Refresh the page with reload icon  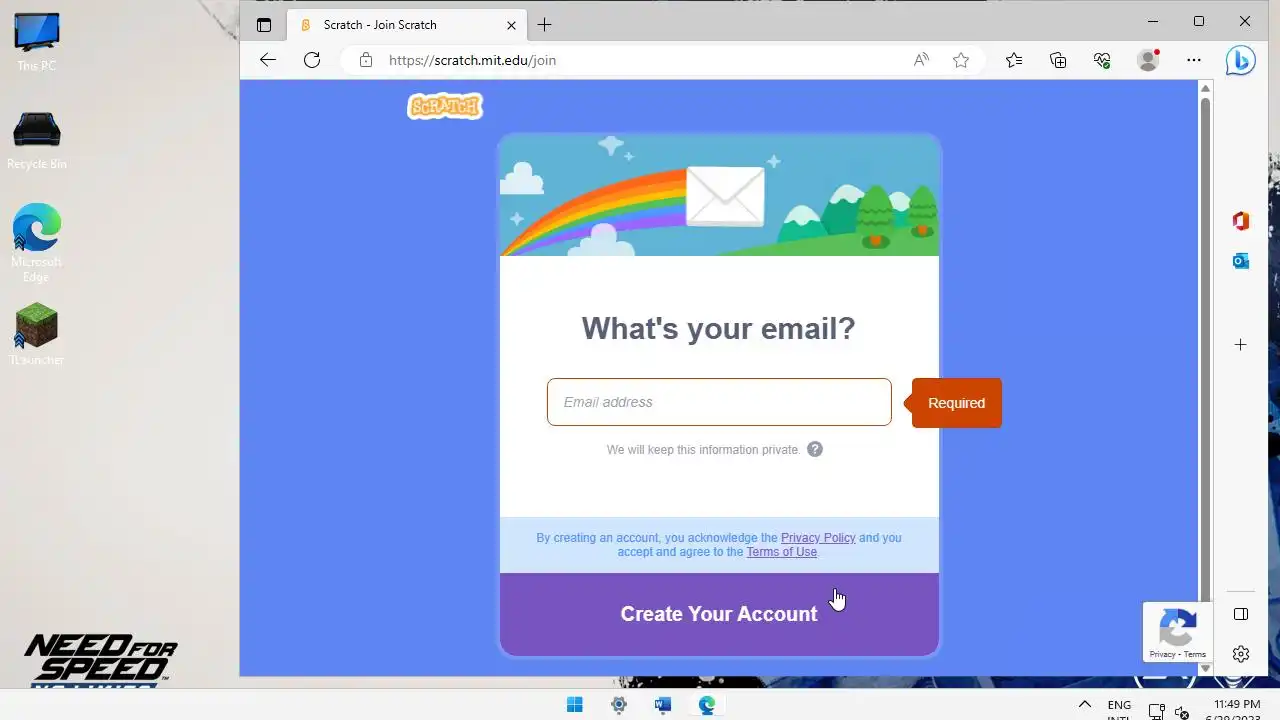coord(312,60)
